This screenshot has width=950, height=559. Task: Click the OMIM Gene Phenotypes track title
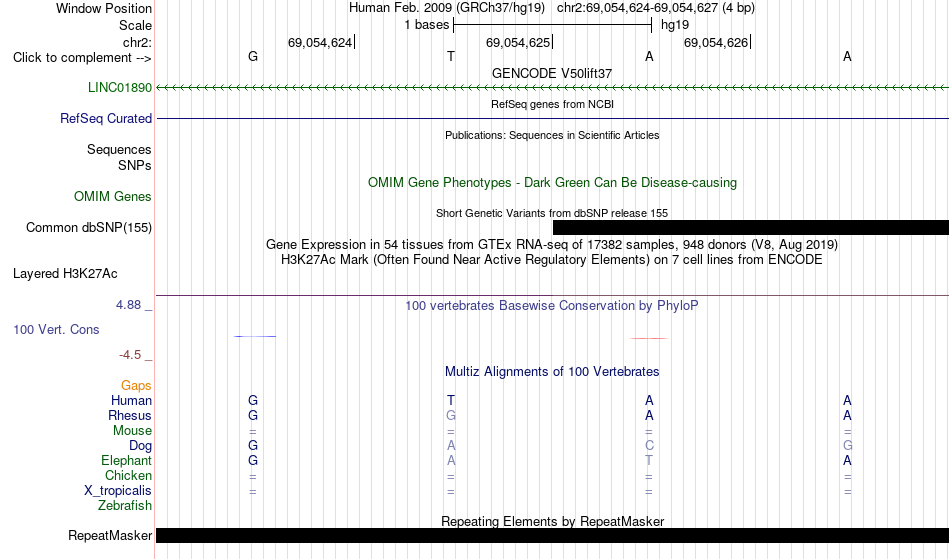tap(552, 182)
